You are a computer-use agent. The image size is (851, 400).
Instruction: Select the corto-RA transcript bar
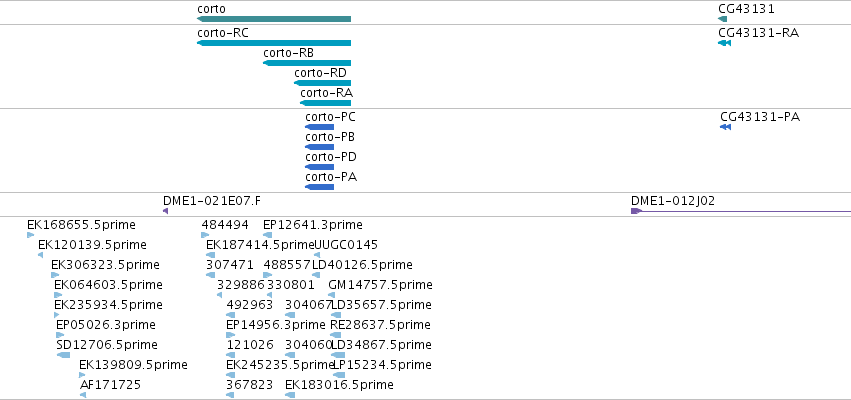coord(326,103)
